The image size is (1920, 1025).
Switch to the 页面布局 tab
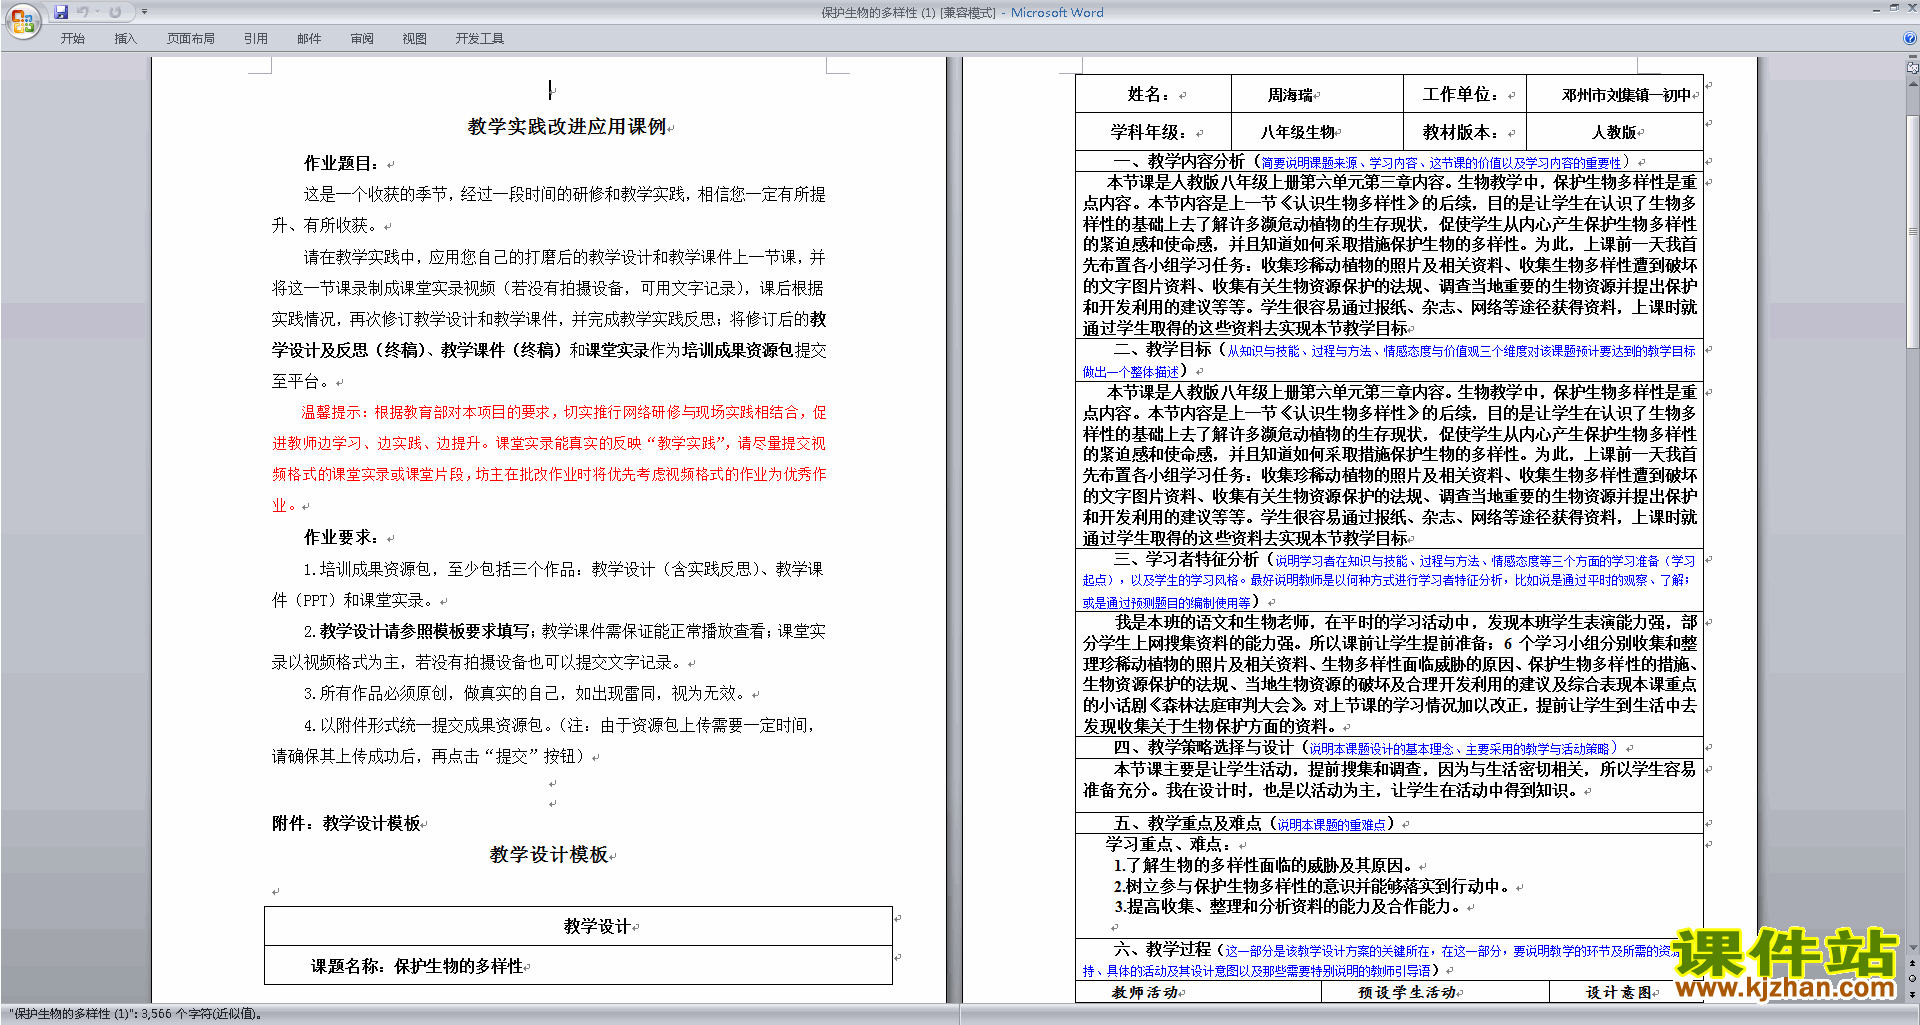pos(191,39)
